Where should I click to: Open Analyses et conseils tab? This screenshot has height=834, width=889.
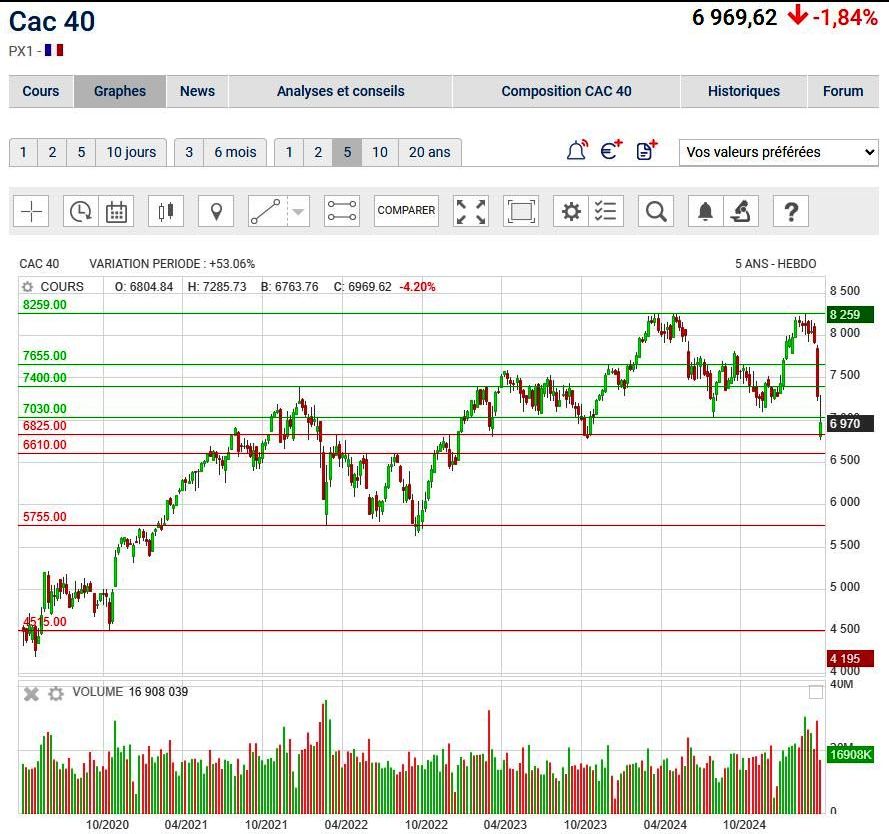[x=340, y=91]
